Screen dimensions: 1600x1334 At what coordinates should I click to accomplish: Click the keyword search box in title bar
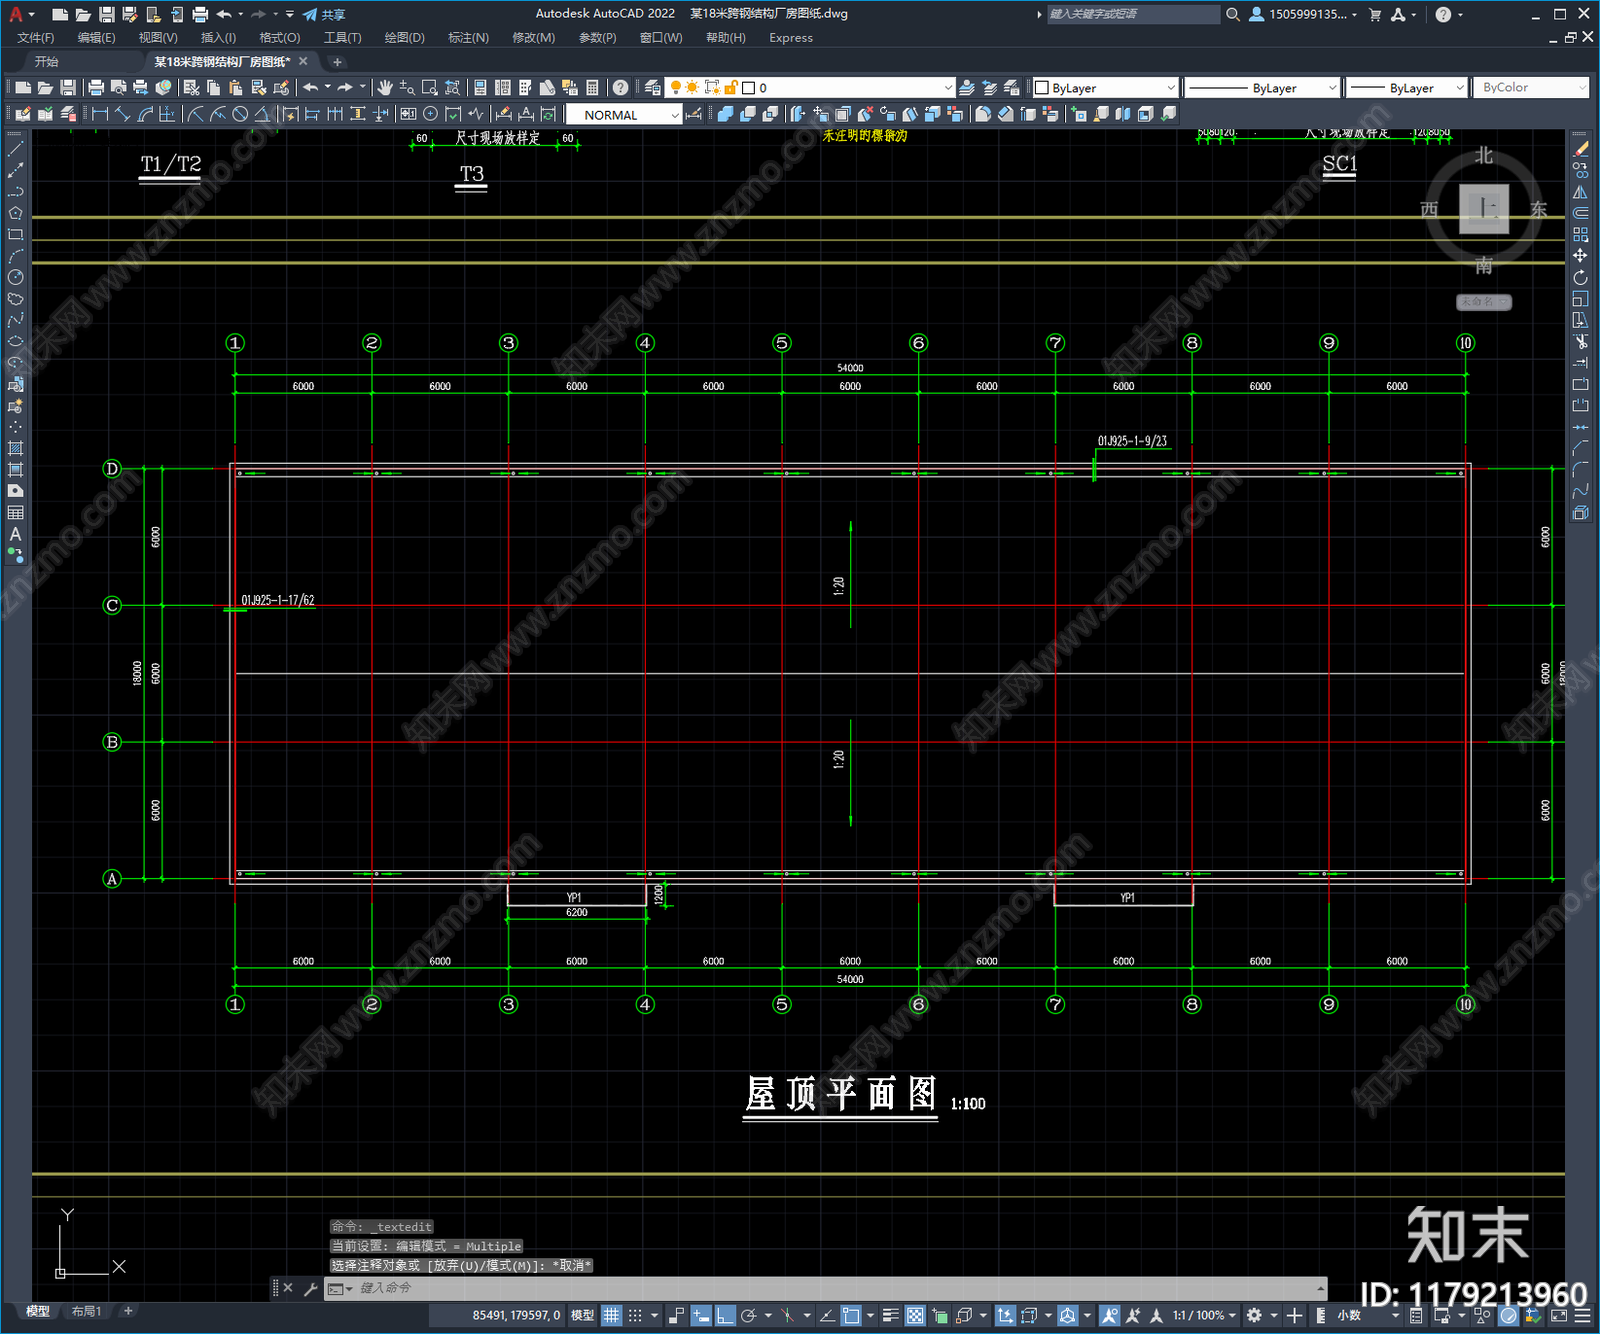(x=1132, y=14)
